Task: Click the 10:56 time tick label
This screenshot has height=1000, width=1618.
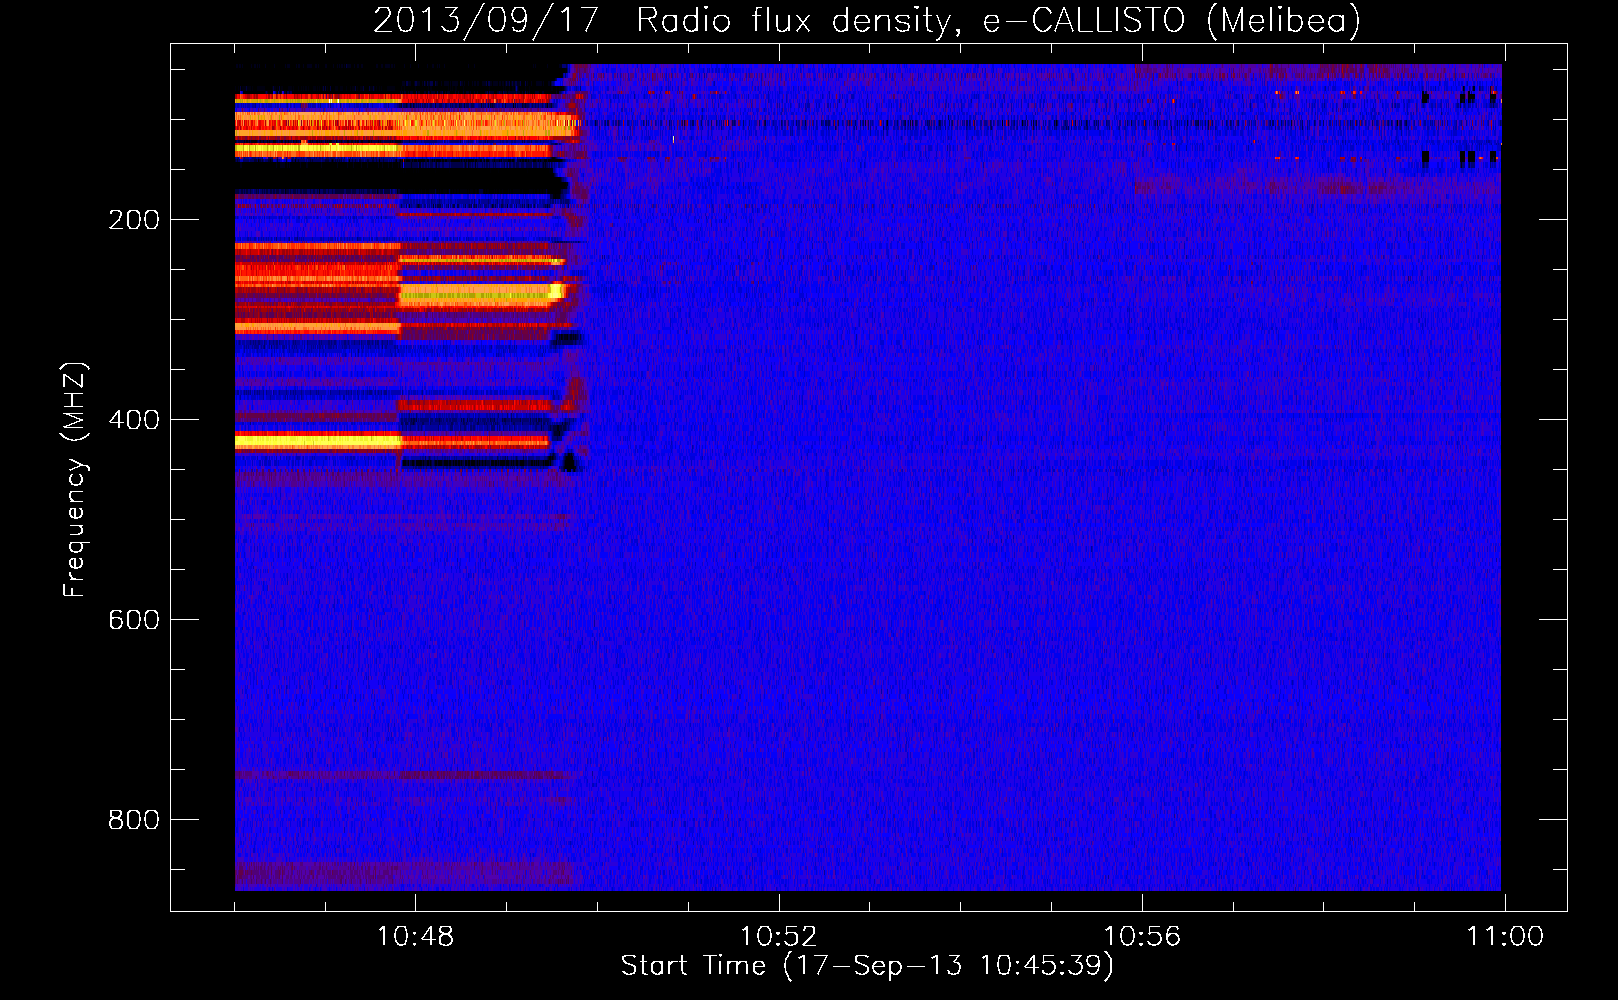Action: click(x=1142, y=937)
